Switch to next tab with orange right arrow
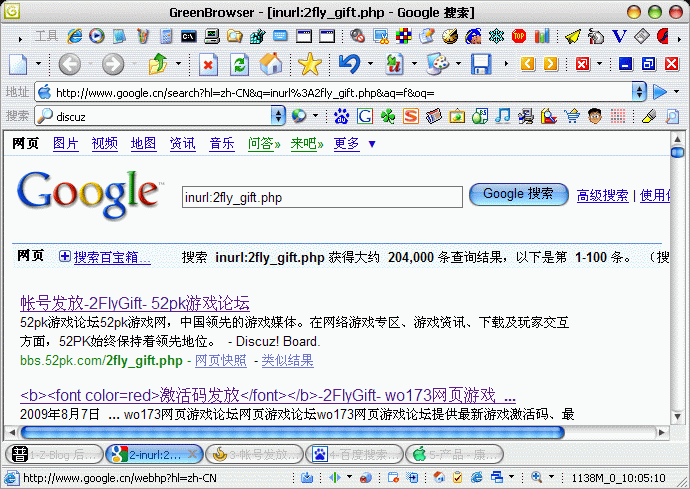 coord(551,64)
